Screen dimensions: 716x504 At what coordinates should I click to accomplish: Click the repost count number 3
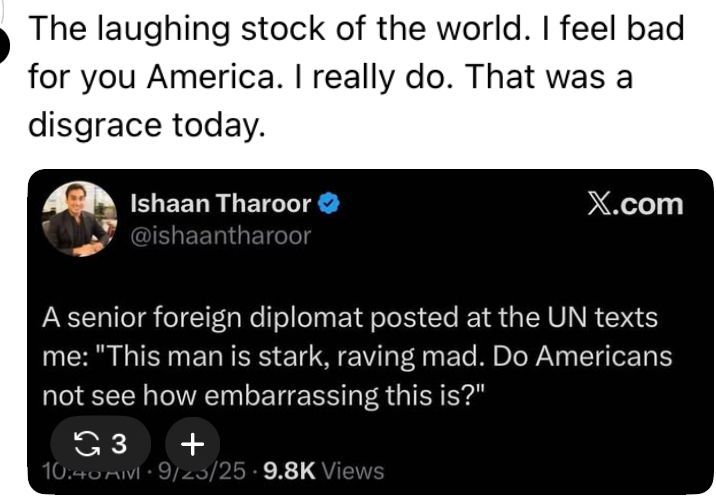click(x=118, y=443)
